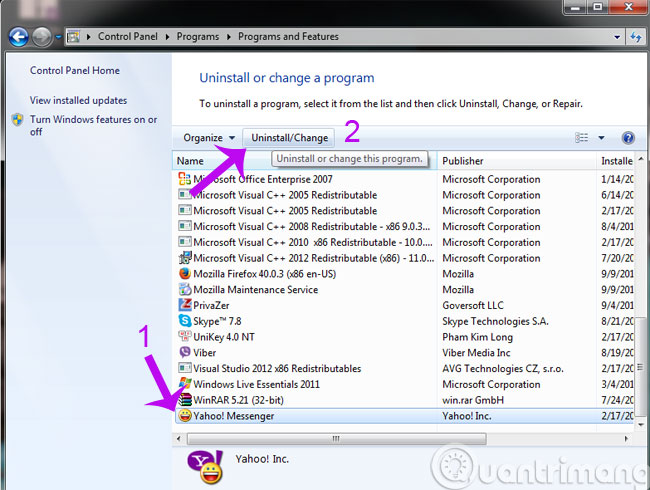Click Windows Live Essentials 2011 icon
This screenshot has height=490, width=650.
(x=184, y=384)
